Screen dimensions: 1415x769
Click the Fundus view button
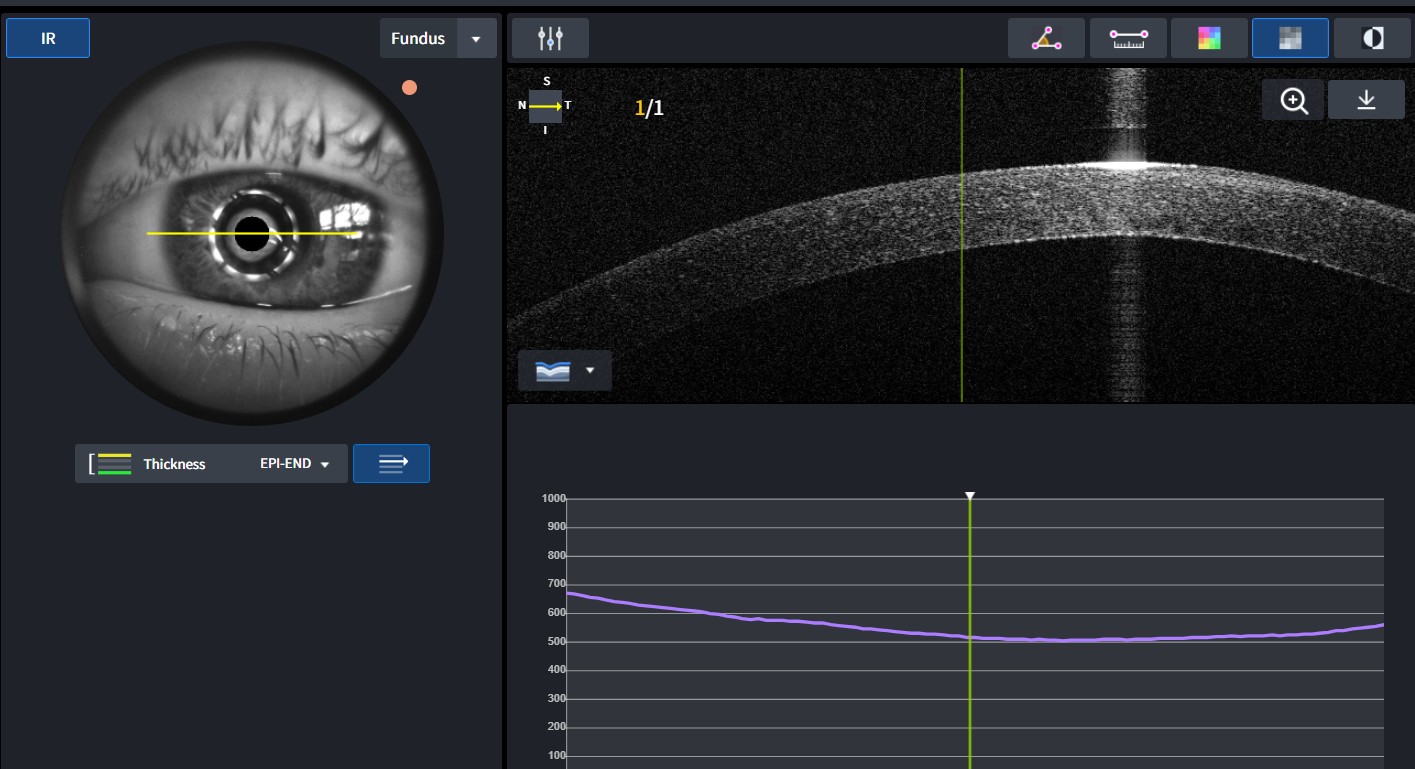click(x=418, y=39)
